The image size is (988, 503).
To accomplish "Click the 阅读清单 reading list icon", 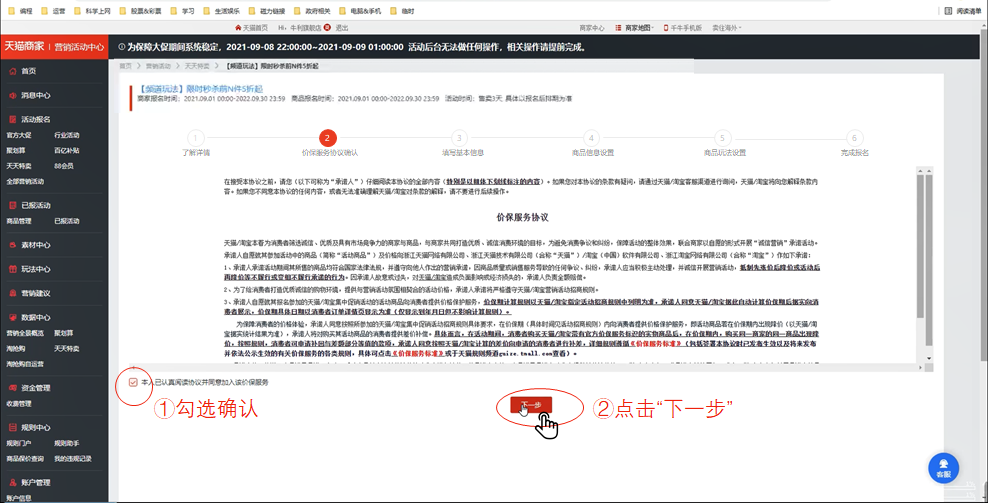I will tap(948, 11).
